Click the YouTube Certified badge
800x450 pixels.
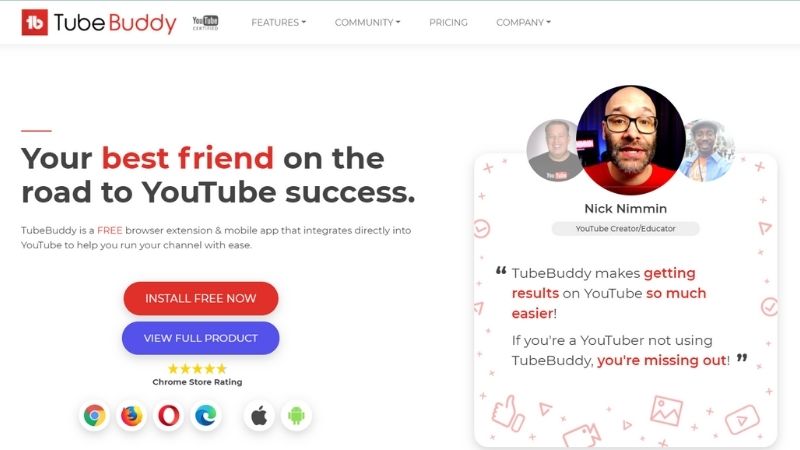(x=205, y=22)
